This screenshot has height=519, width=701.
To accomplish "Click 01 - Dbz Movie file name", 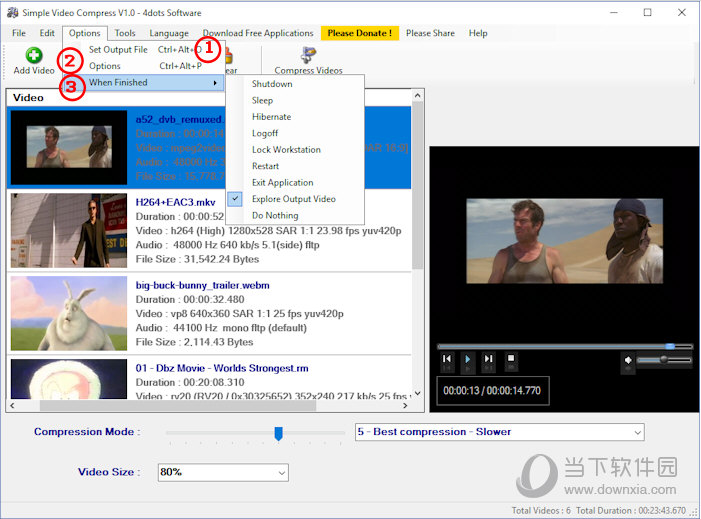I will pyautogui.click(x=222, y=368).
